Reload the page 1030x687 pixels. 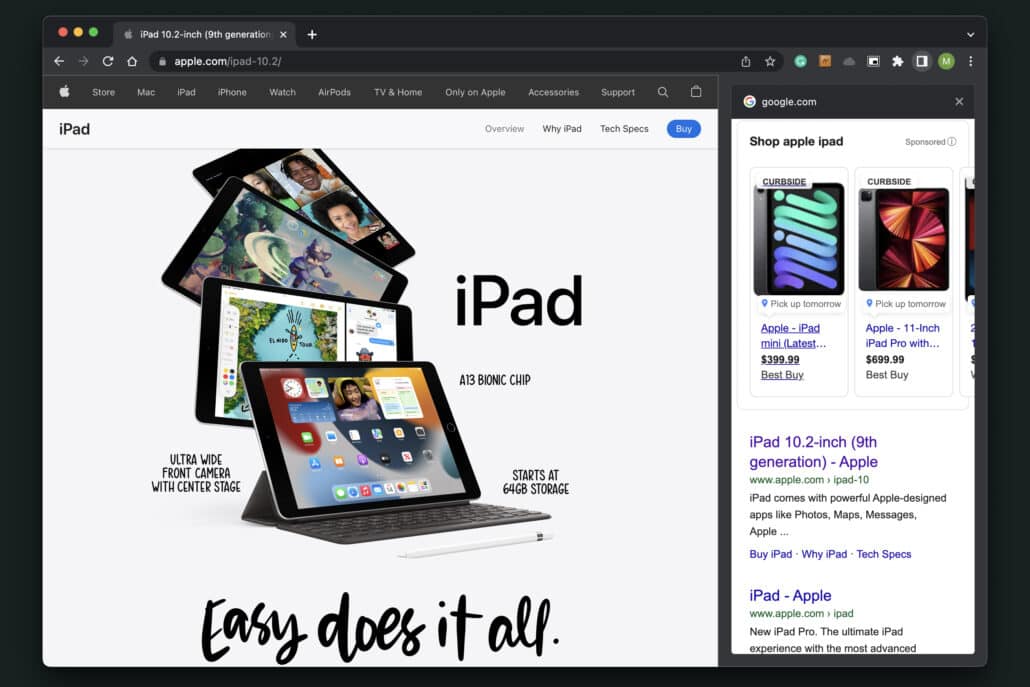click(x=108, y=61)
